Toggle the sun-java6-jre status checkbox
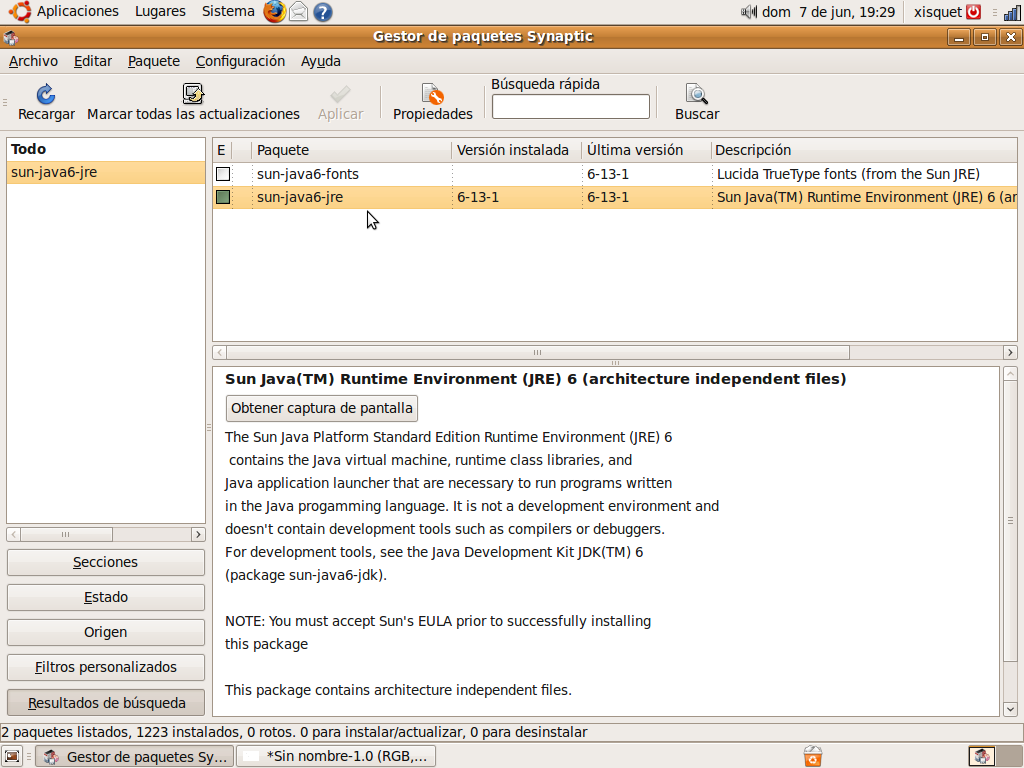The width and height of the screenshot is (1024, 768). point(223,197)
